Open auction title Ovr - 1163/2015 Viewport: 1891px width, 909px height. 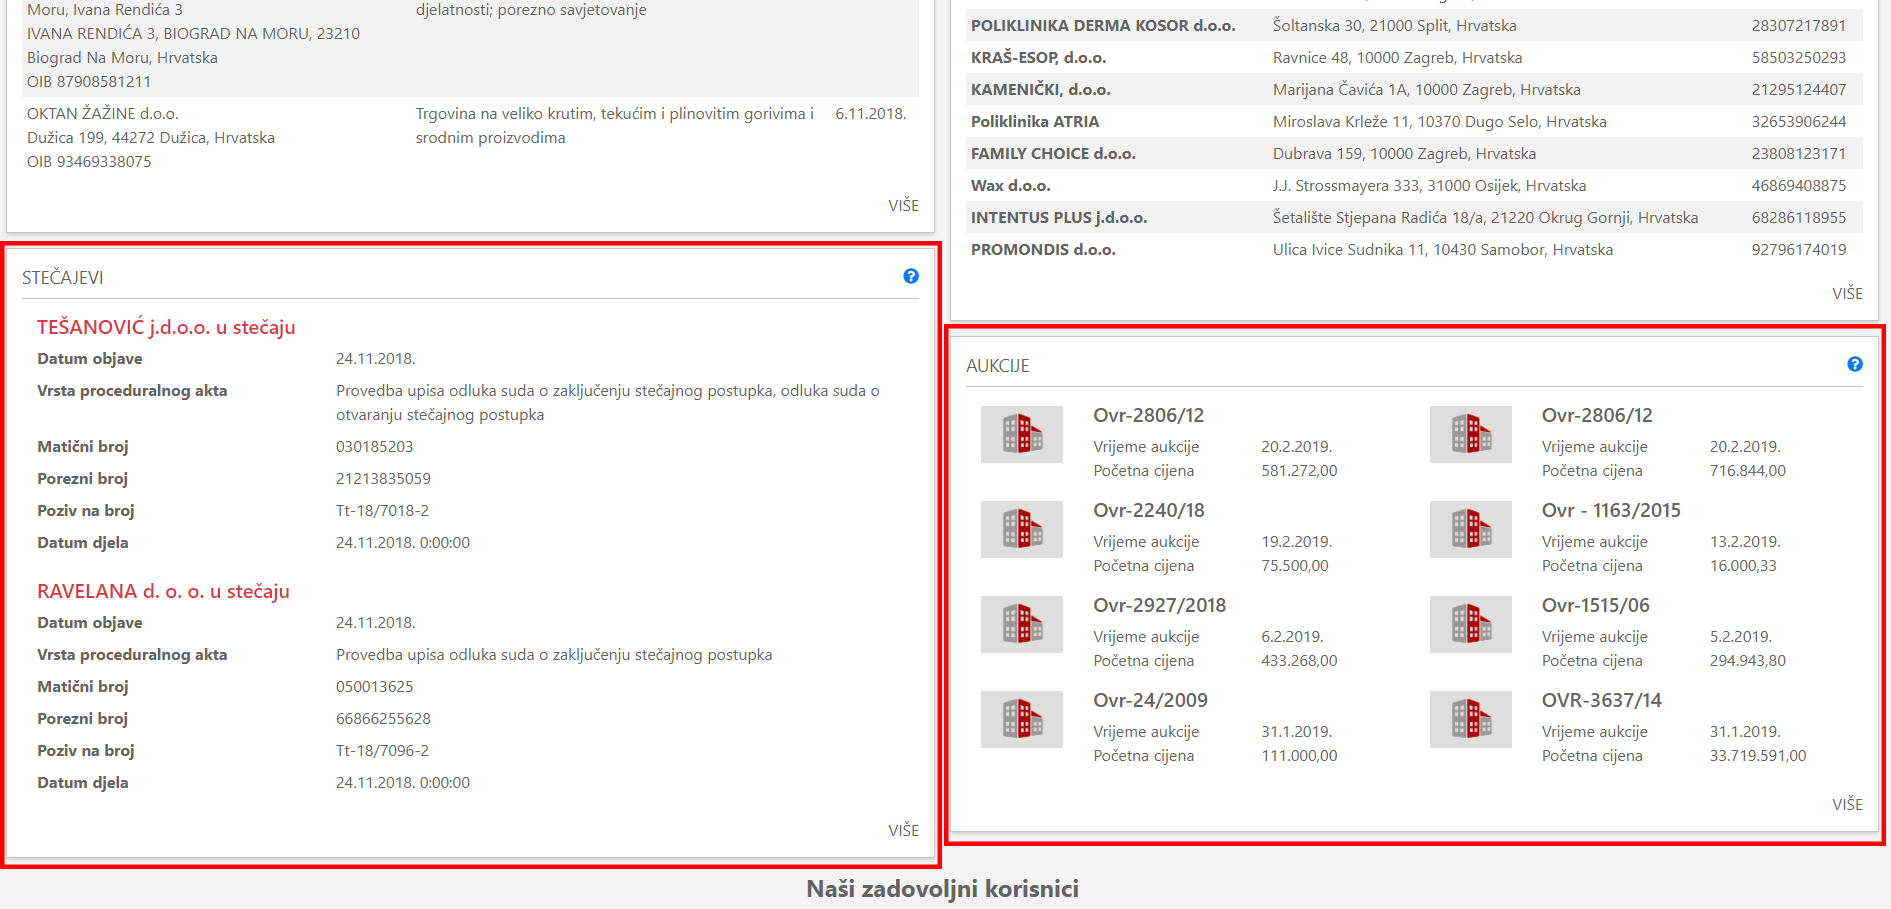[1611, 510]
